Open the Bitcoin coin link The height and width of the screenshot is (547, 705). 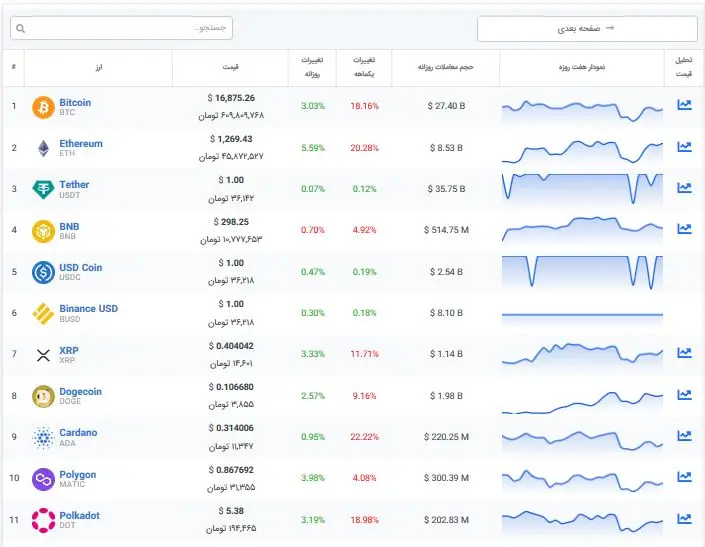pyautogui.click(x=75, y=102)
